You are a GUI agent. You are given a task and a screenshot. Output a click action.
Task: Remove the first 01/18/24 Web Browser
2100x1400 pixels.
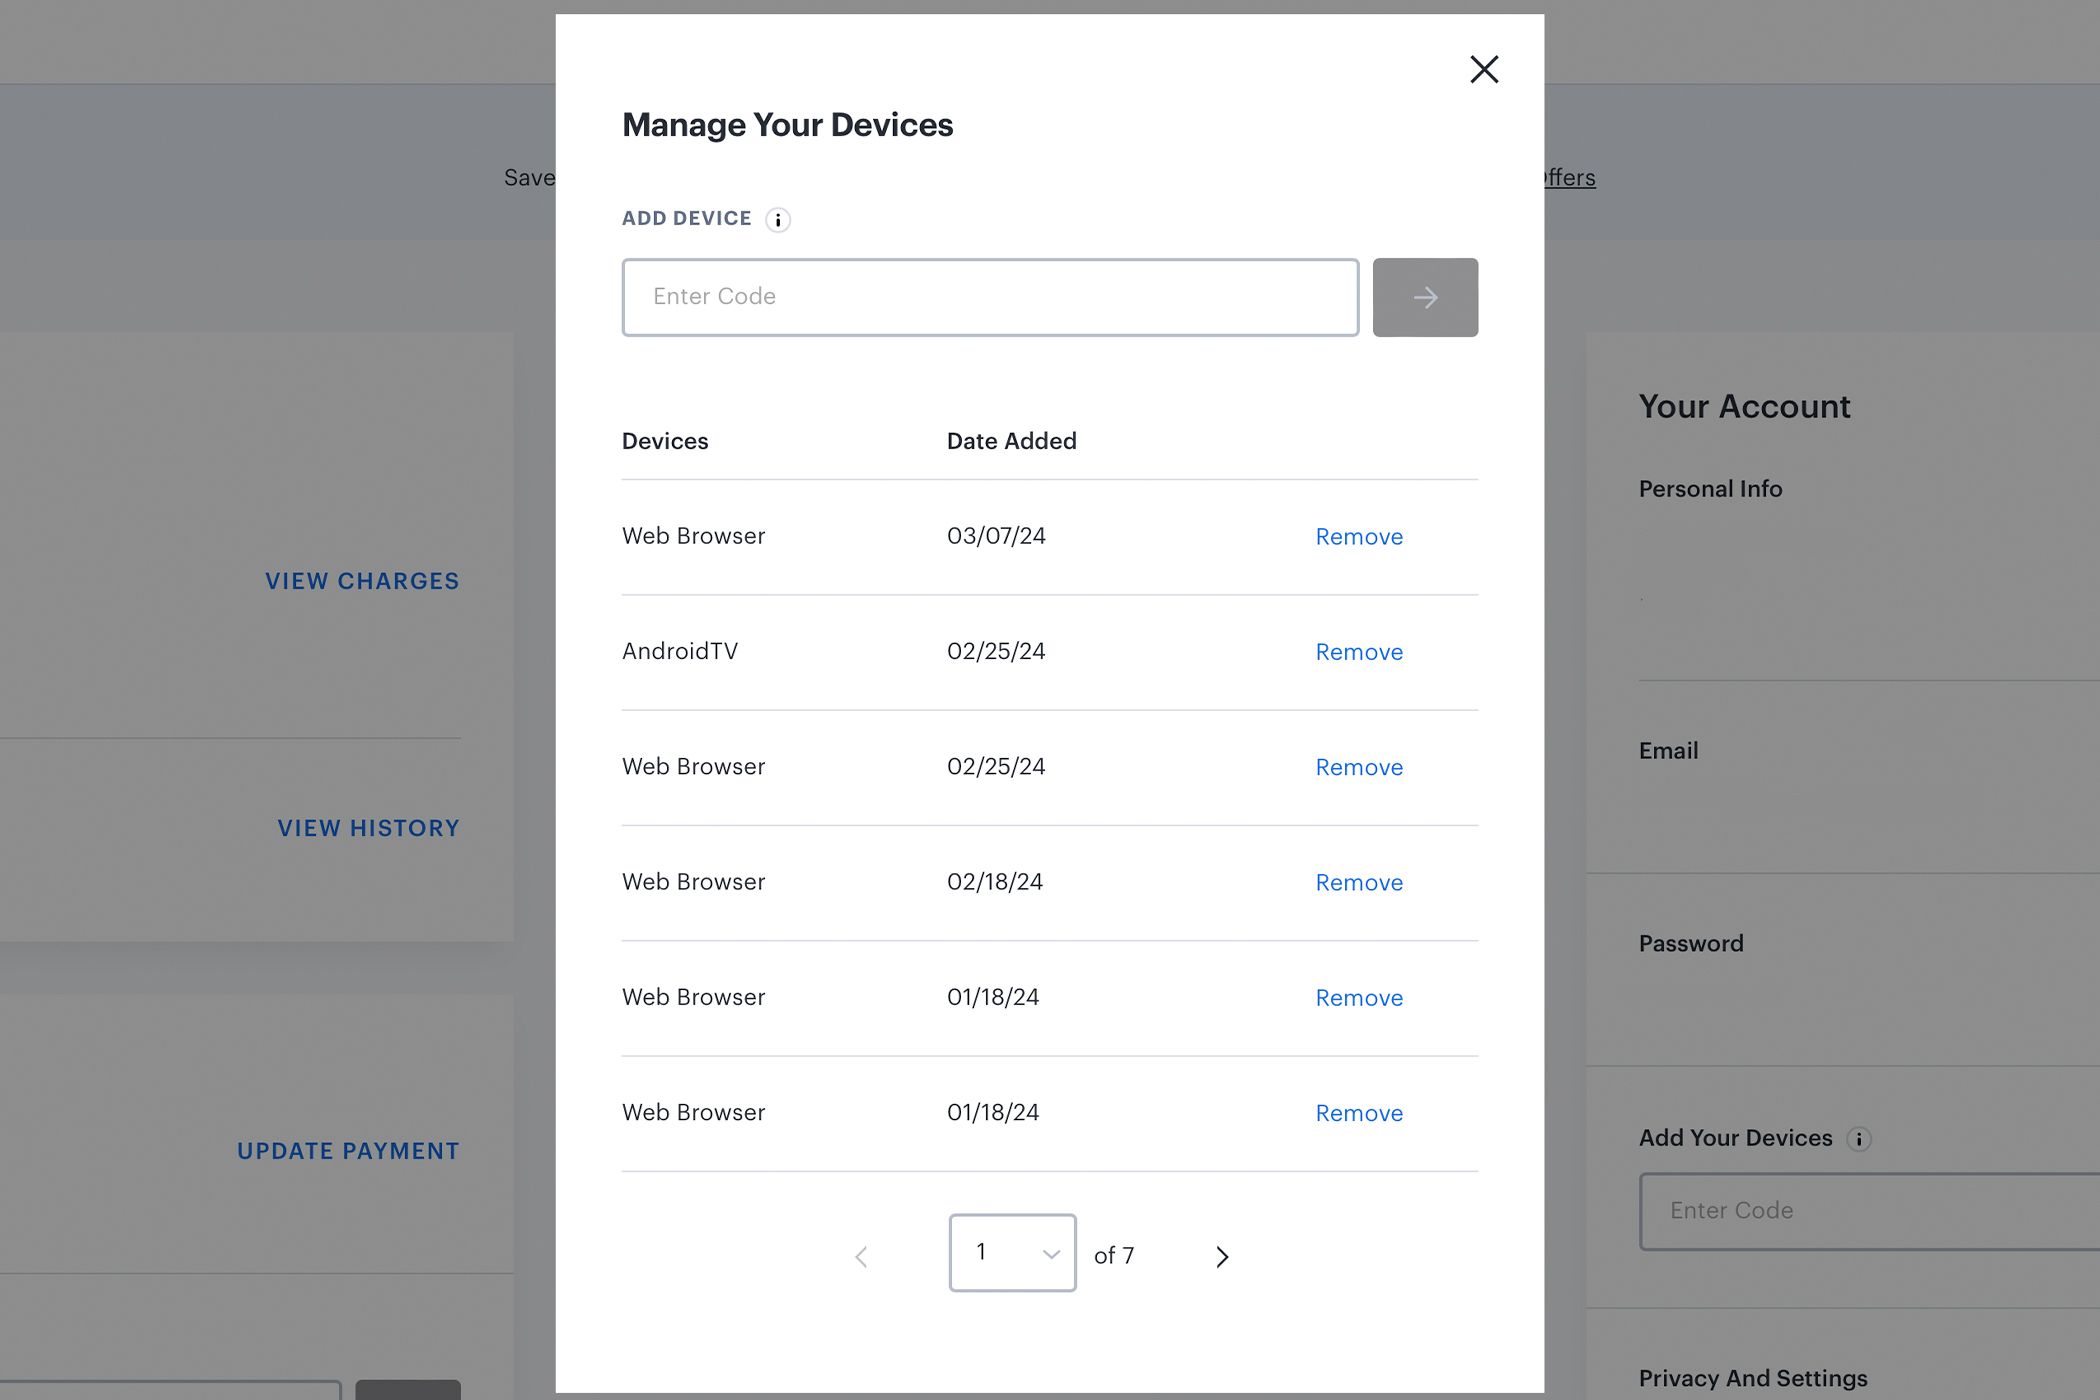(1359, 998)
